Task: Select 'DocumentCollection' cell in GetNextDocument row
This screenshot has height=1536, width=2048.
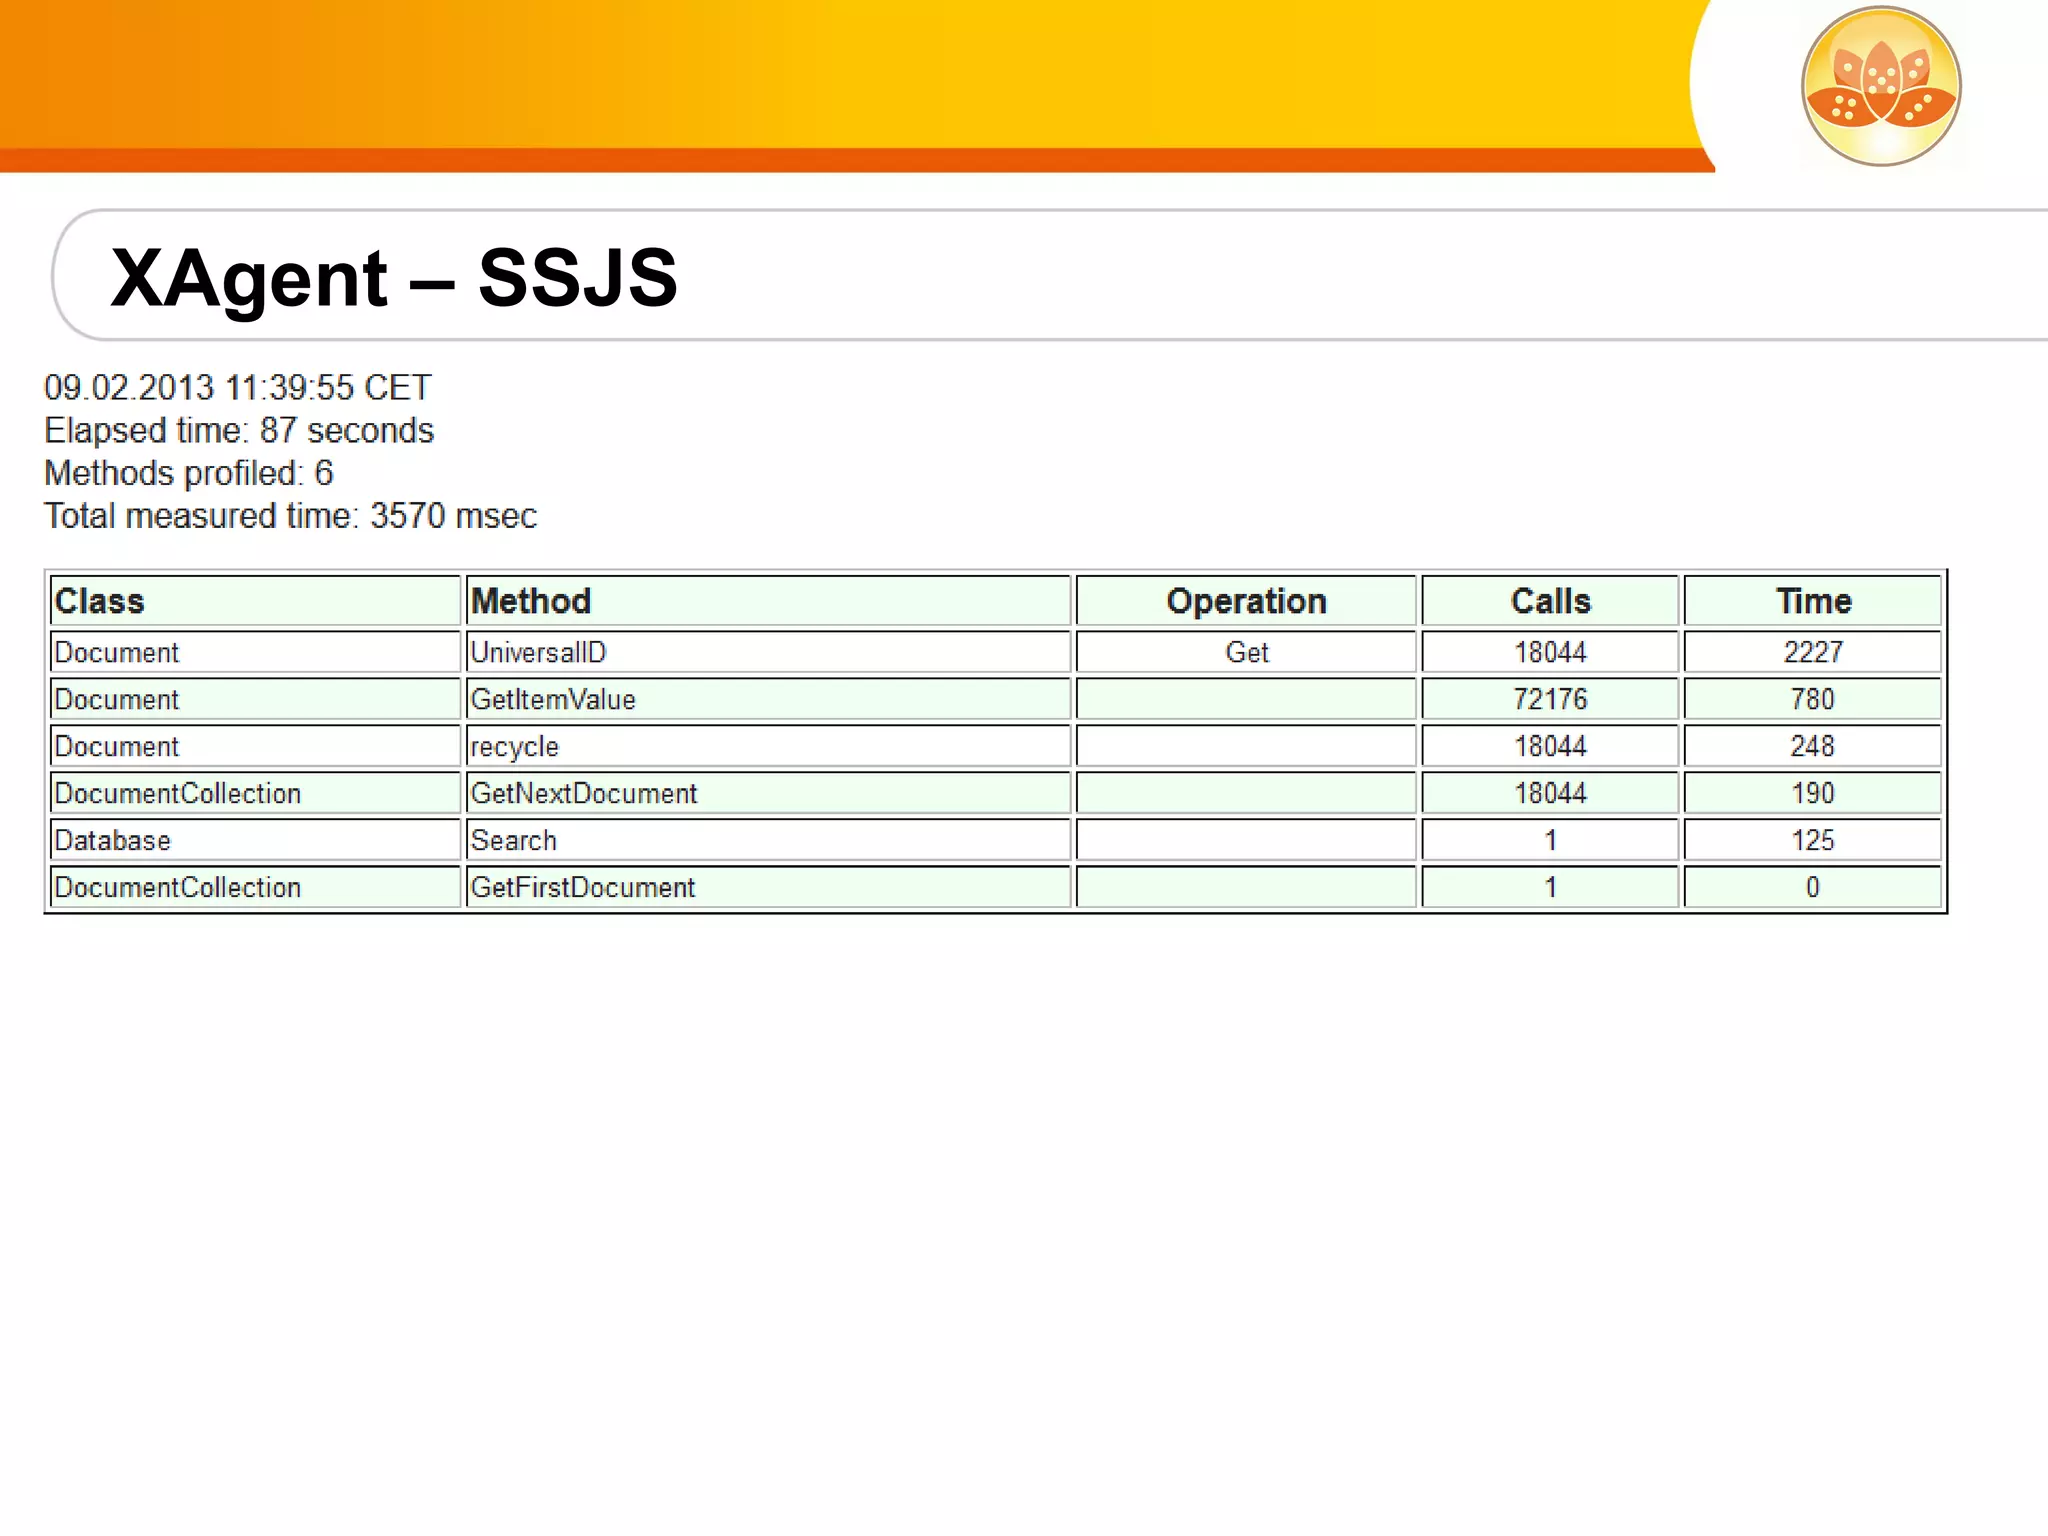Action: coord(255,793)
